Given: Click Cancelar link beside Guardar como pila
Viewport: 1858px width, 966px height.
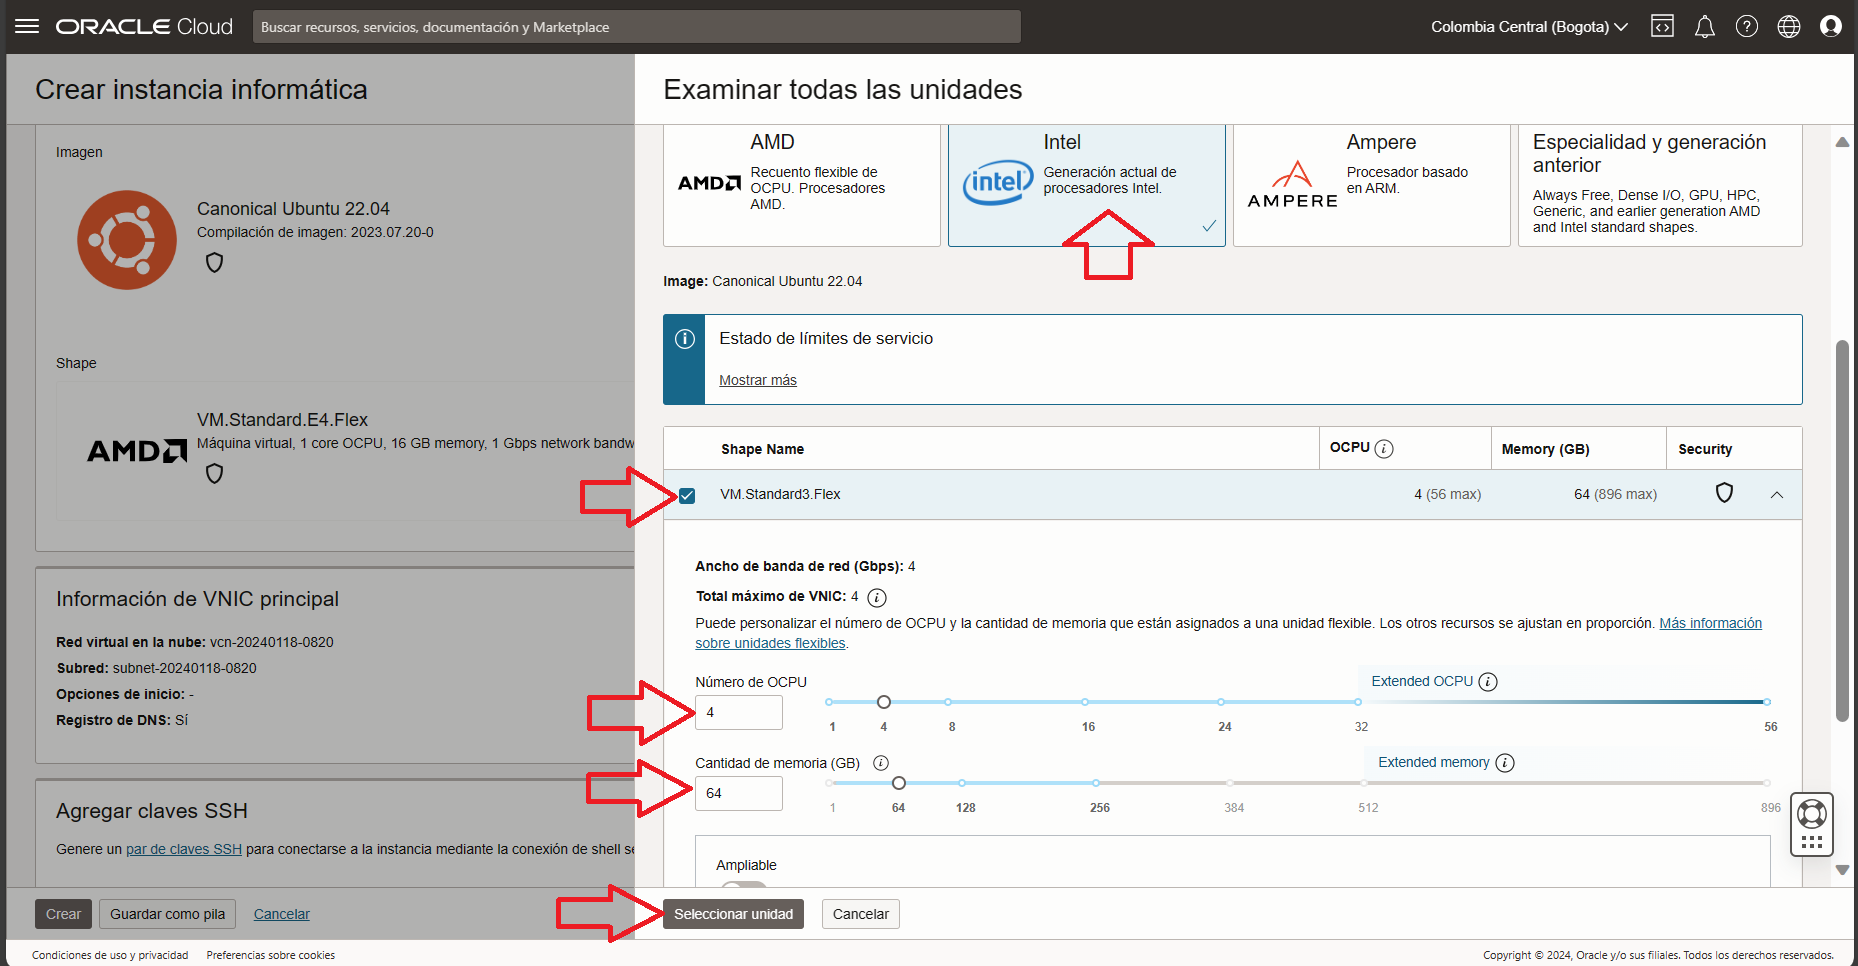Looking at the screenshot, I should (282, 914).
